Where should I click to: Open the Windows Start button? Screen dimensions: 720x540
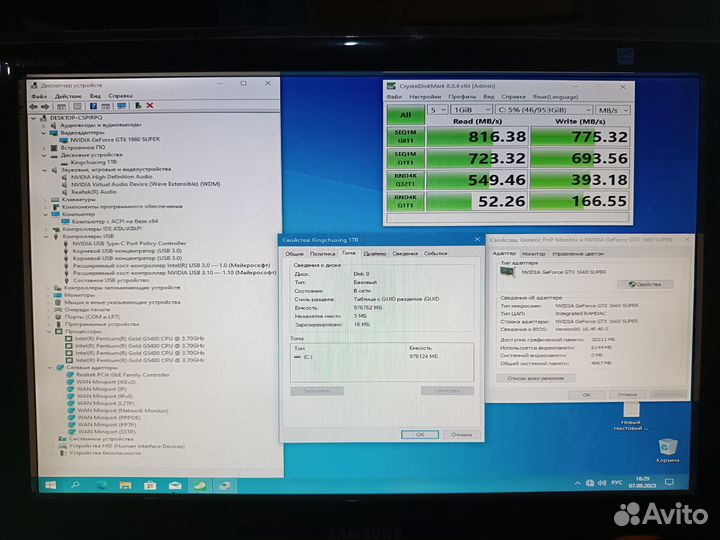(x=50, y=485)
